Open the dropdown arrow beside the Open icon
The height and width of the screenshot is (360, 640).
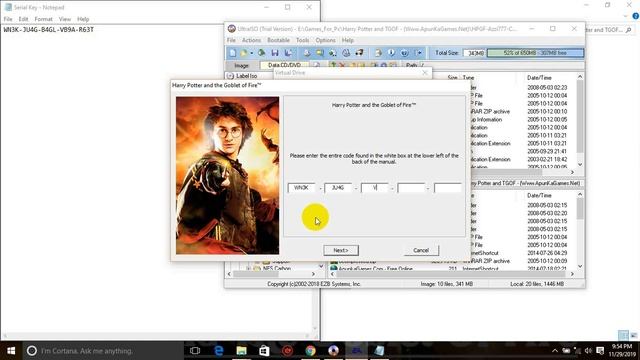pyautogui.click(x=251, y=53)
